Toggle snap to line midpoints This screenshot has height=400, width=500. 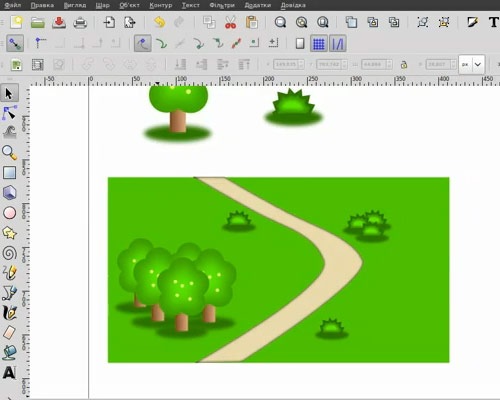(236, 43)
